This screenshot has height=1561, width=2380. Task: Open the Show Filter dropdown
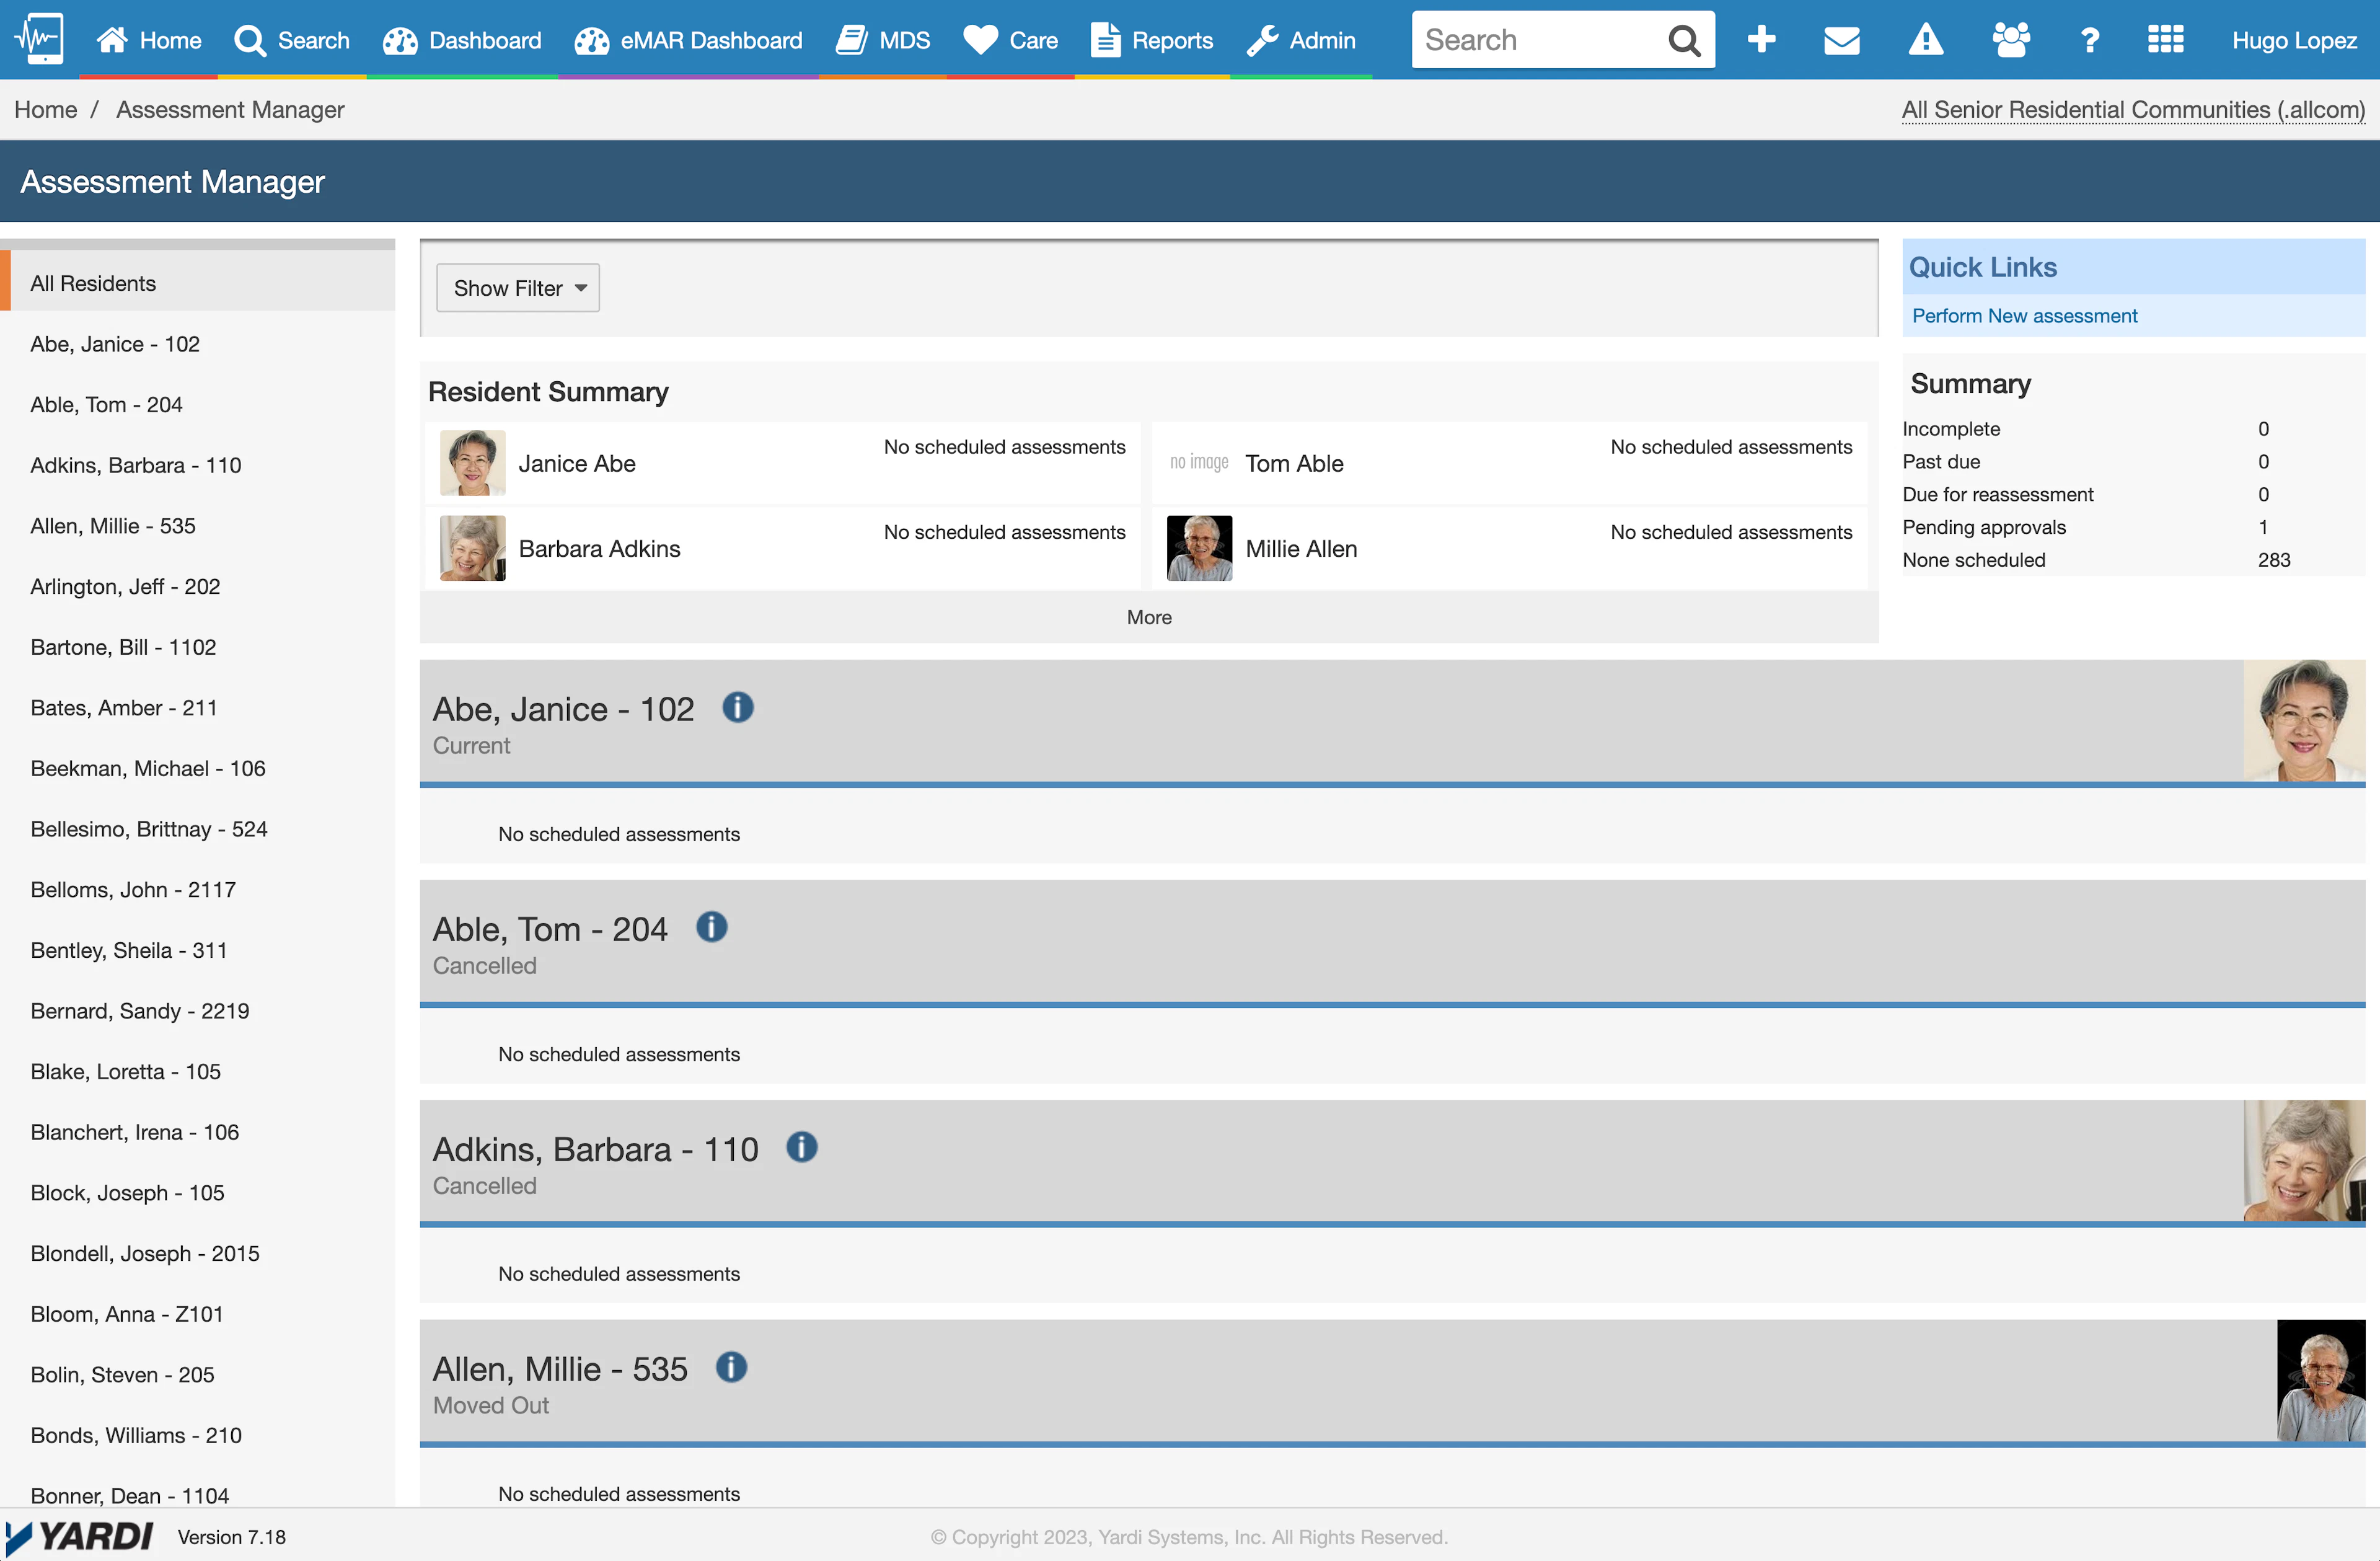click(x=517, y=287)
